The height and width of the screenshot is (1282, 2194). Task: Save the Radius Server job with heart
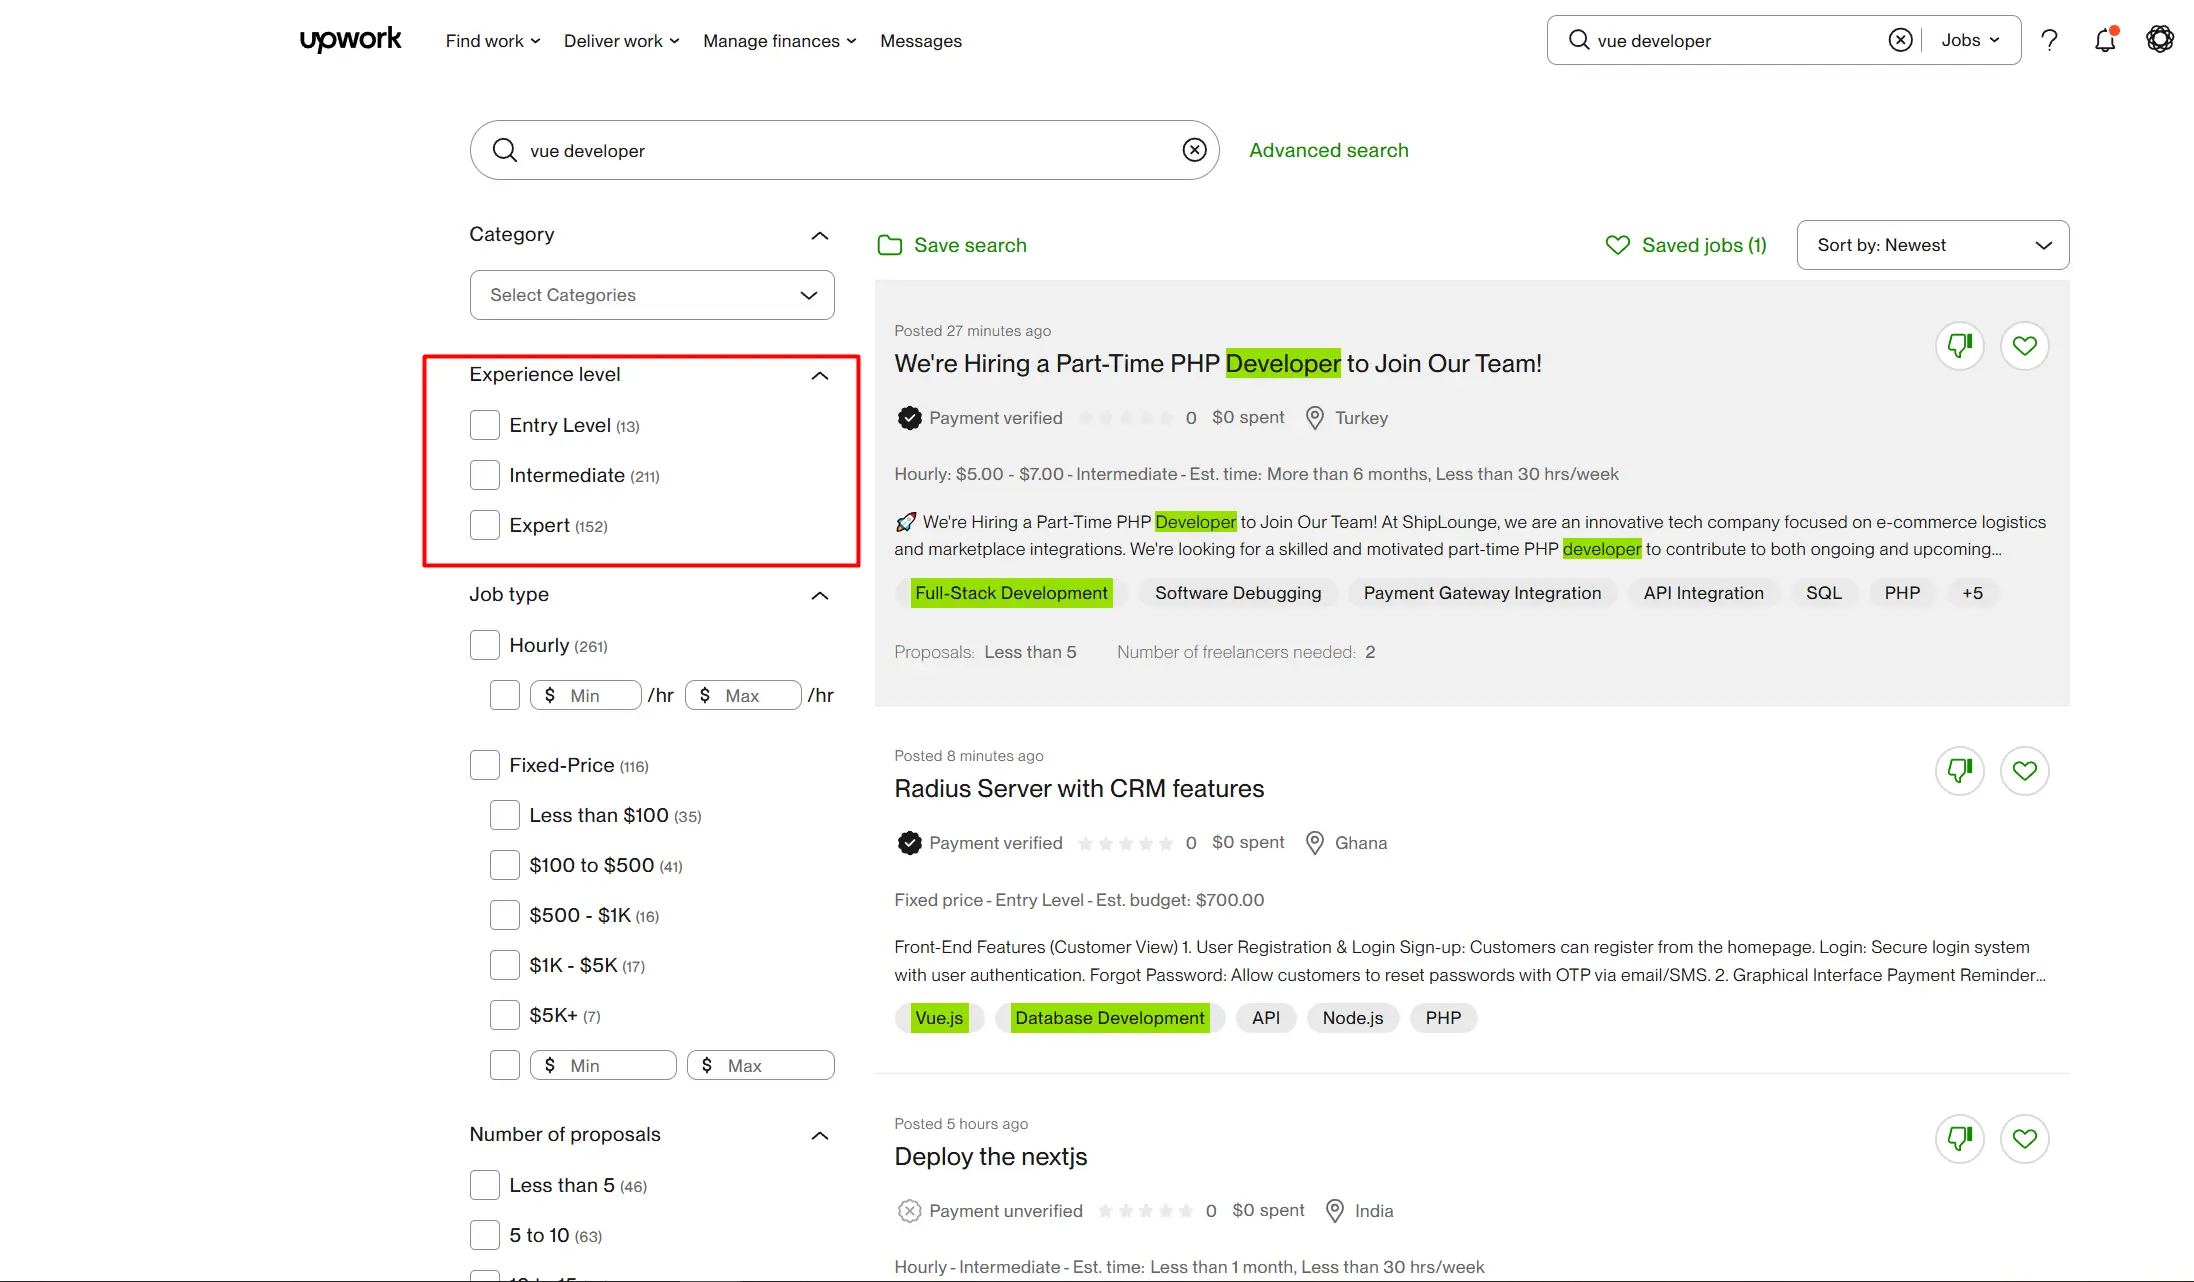[x=2024, y=771]
